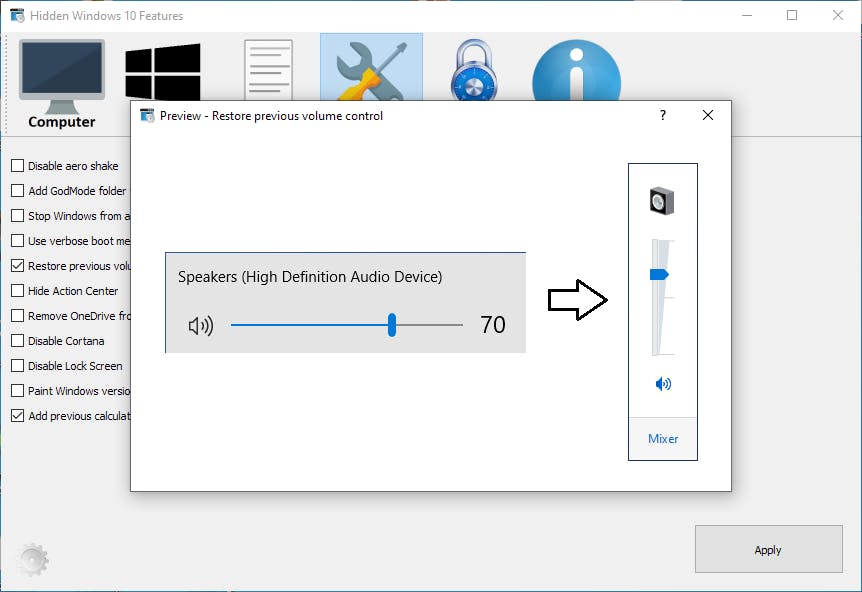This screenshot has height=592, width=862.
Task: Click the vertical volume slider thumb
Action: [659, 274]
